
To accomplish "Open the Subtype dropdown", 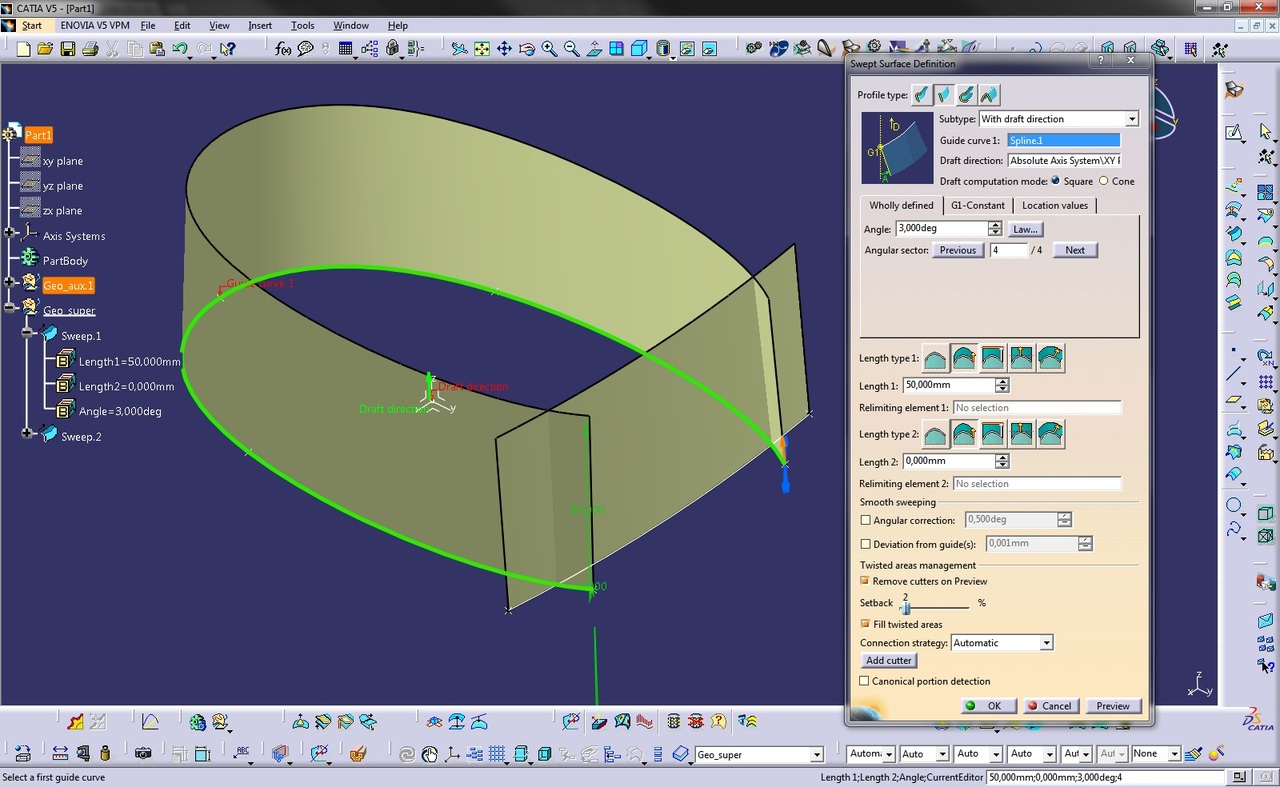I will click(x=1132, y=119).
